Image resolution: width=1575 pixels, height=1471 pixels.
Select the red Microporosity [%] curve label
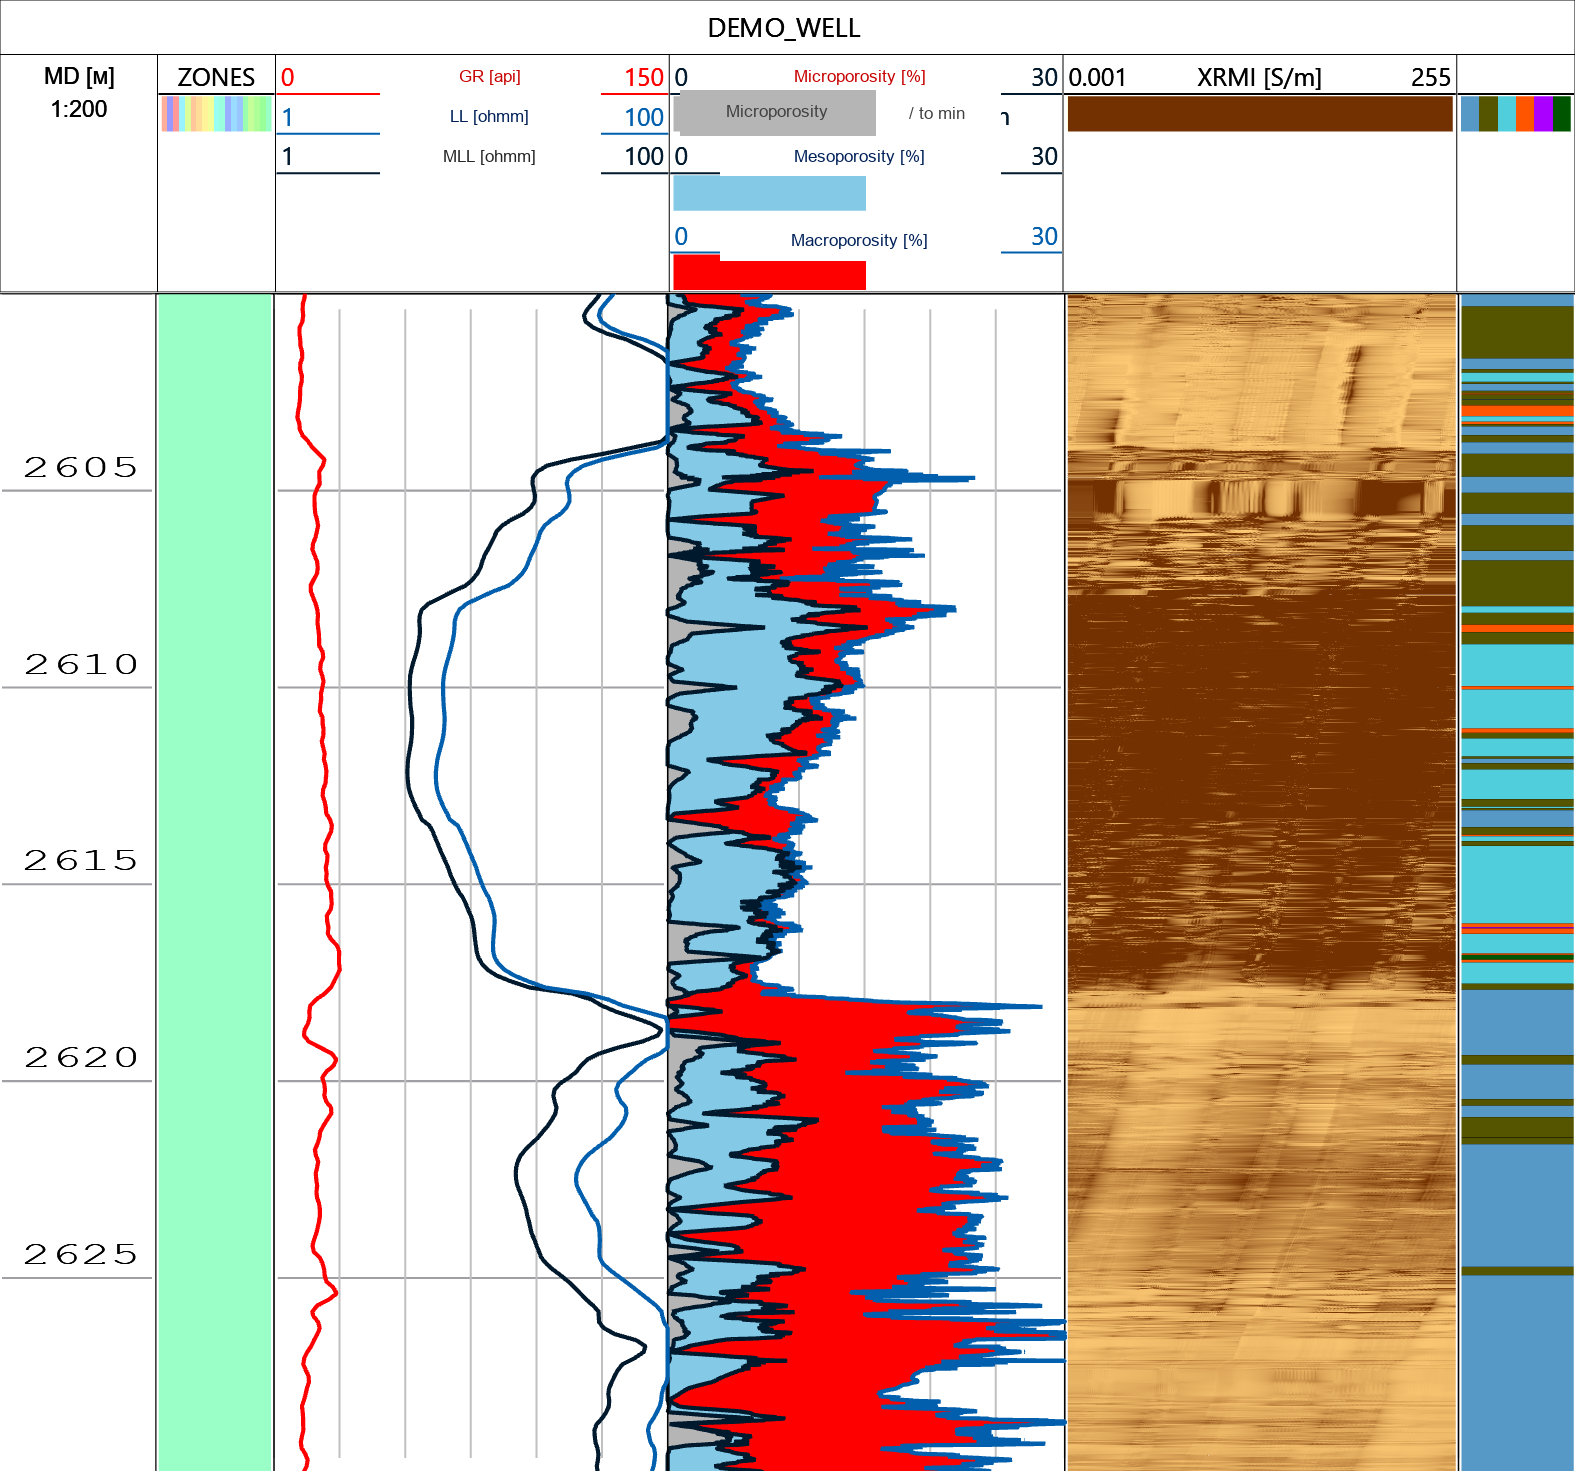859,76
